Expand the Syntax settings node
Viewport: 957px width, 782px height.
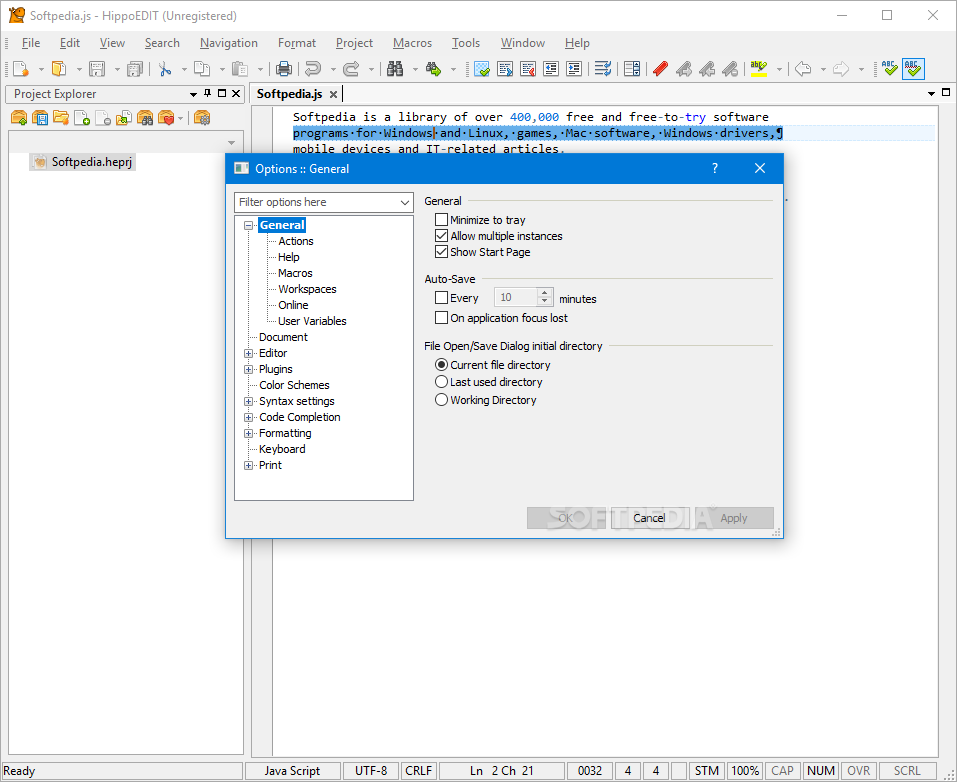pos(248,401)
